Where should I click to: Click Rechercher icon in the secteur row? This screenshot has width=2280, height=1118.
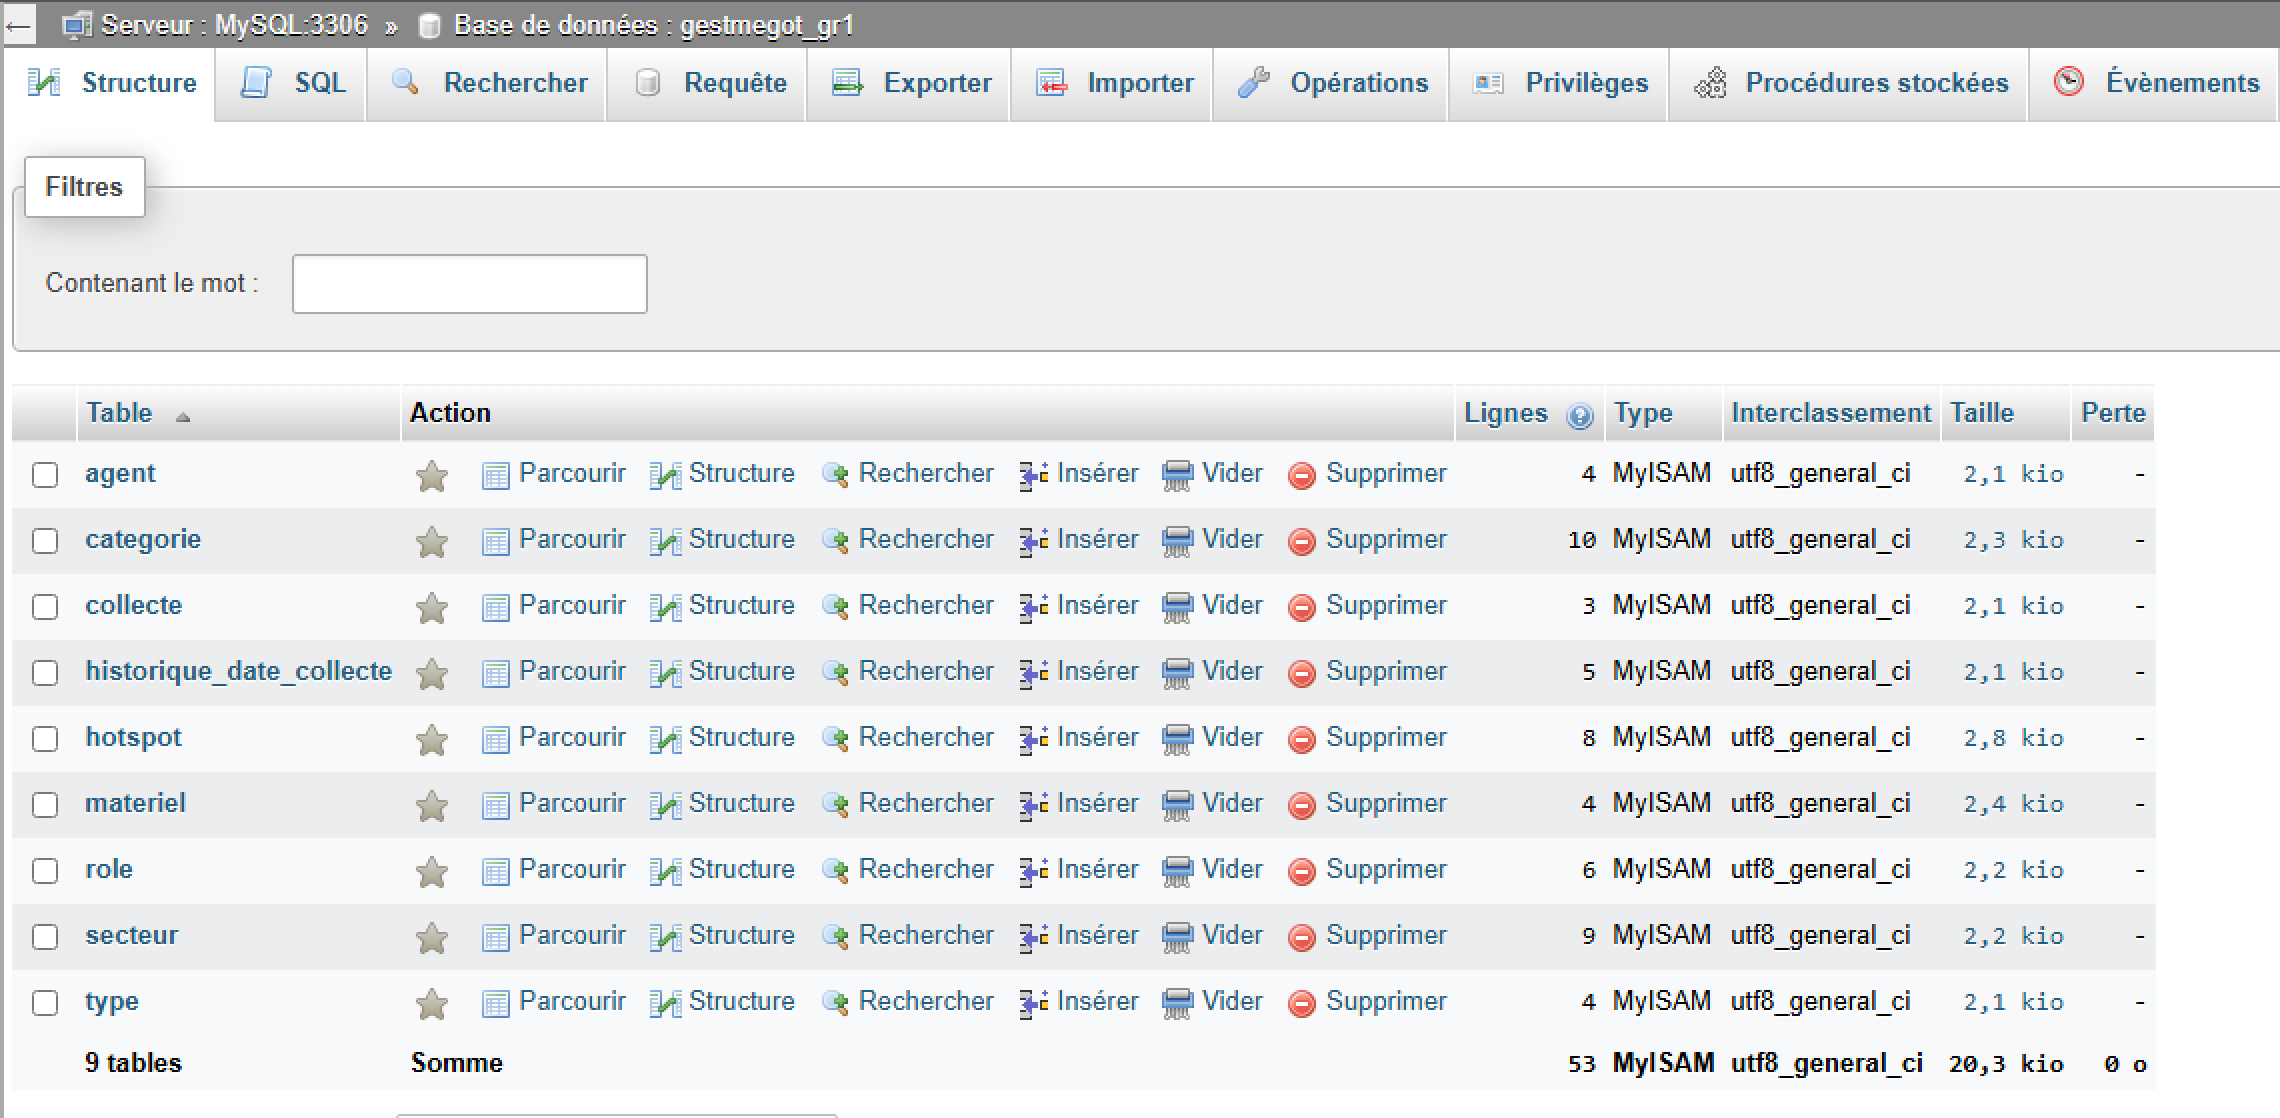pos(835,937)
